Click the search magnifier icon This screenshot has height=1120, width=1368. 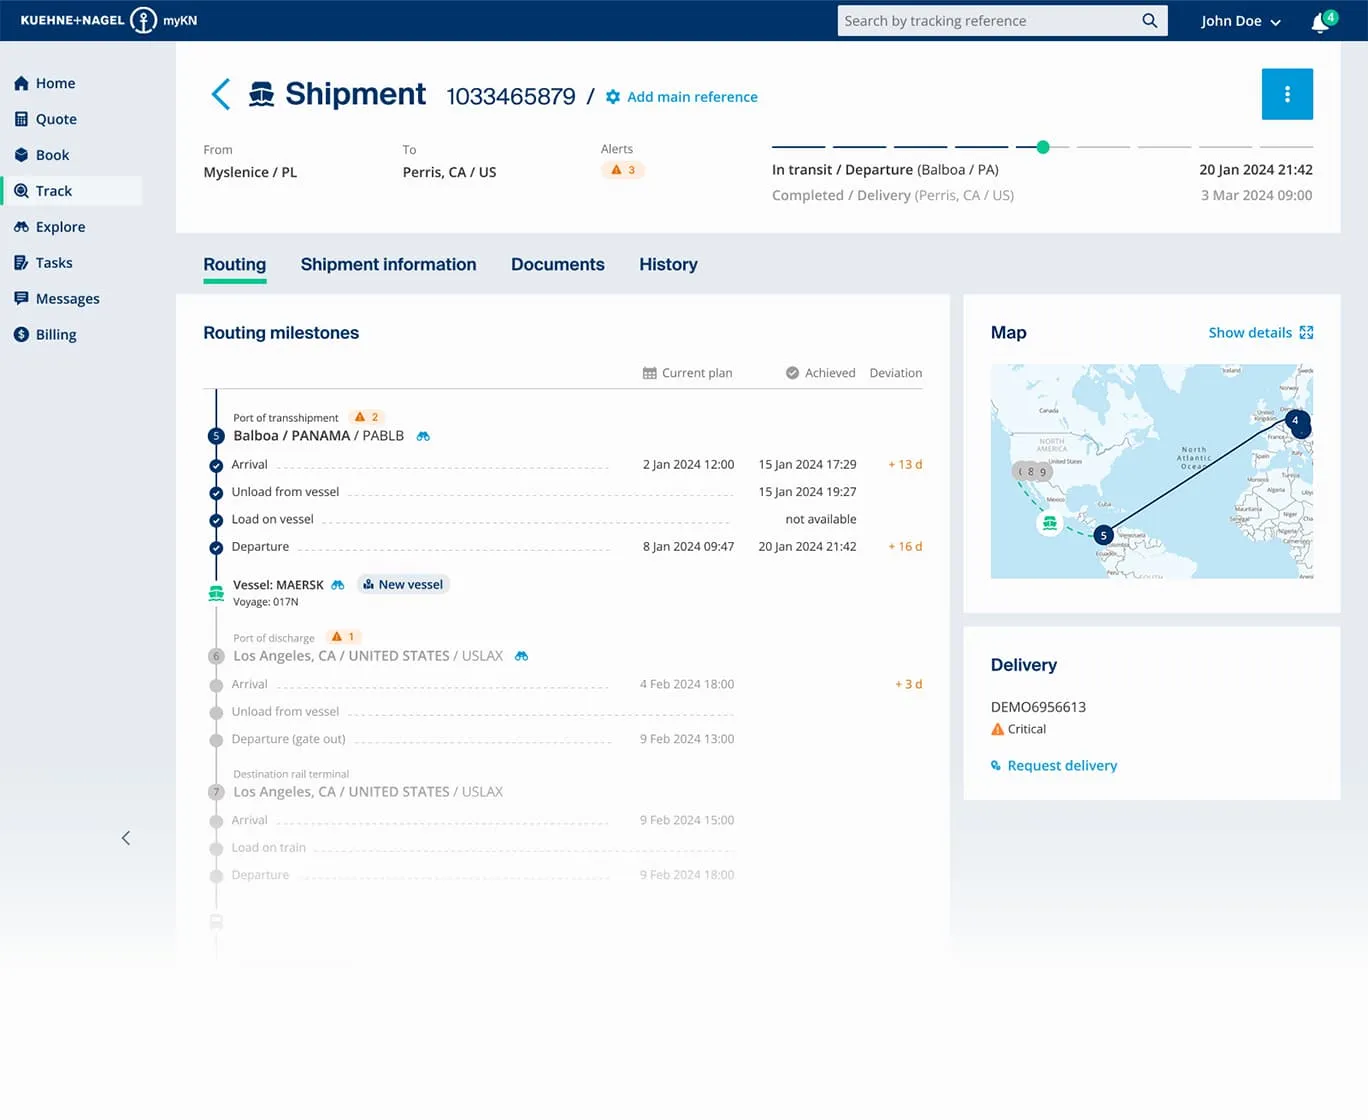[1148, 20]
